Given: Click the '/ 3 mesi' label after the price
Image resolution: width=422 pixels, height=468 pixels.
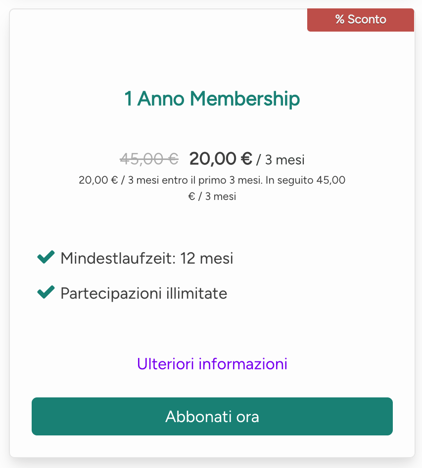Looking at the screenshot, I should tap(280, 160).
